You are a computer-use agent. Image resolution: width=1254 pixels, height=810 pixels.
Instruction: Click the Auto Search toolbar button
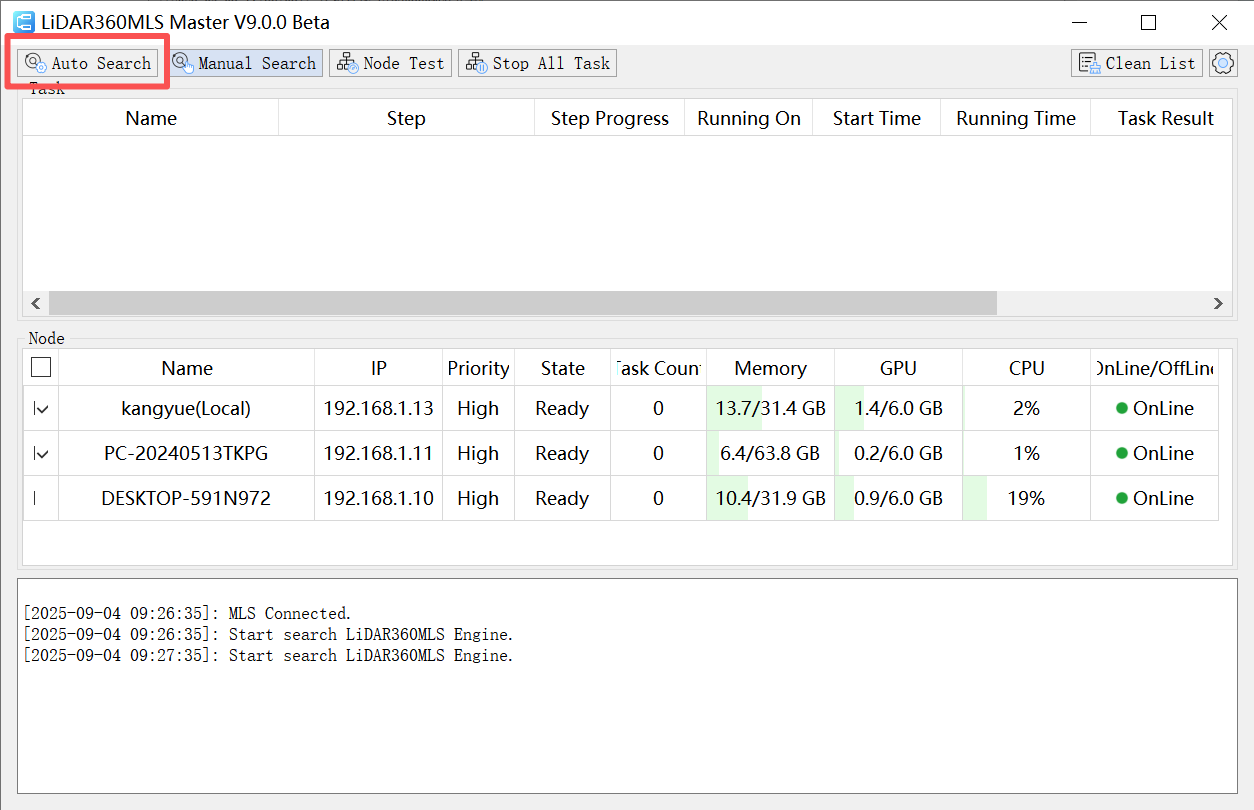click(x=88, y=63)
